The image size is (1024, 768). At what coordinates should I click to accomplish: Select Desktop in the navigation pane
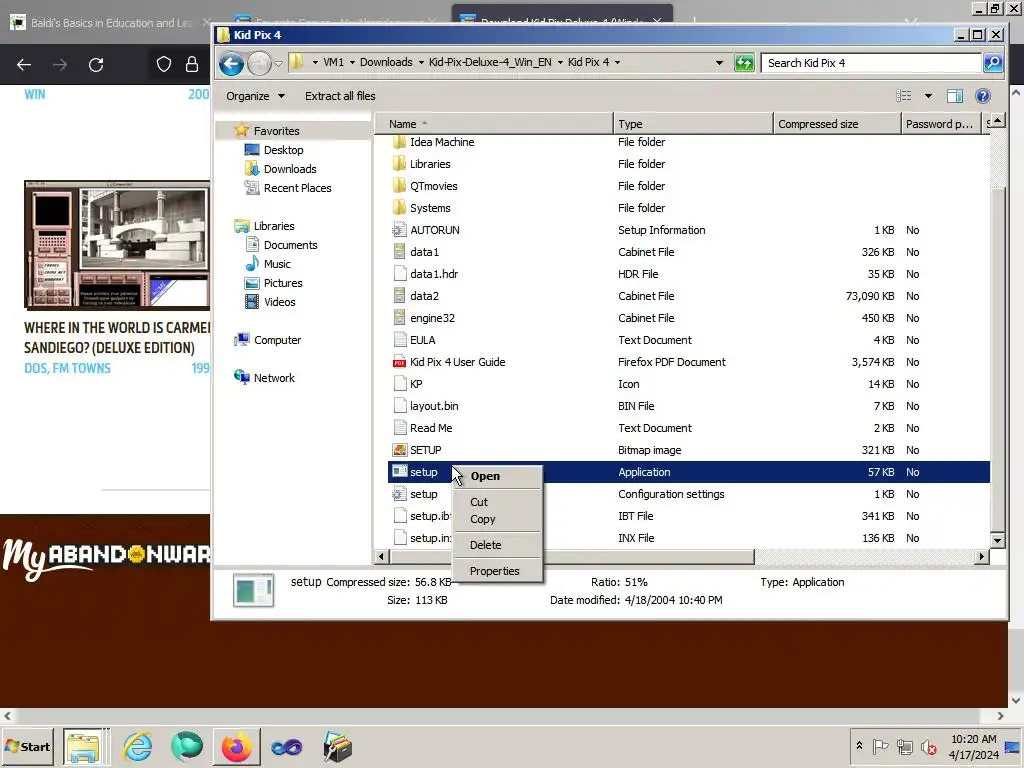tap(283, 150)
